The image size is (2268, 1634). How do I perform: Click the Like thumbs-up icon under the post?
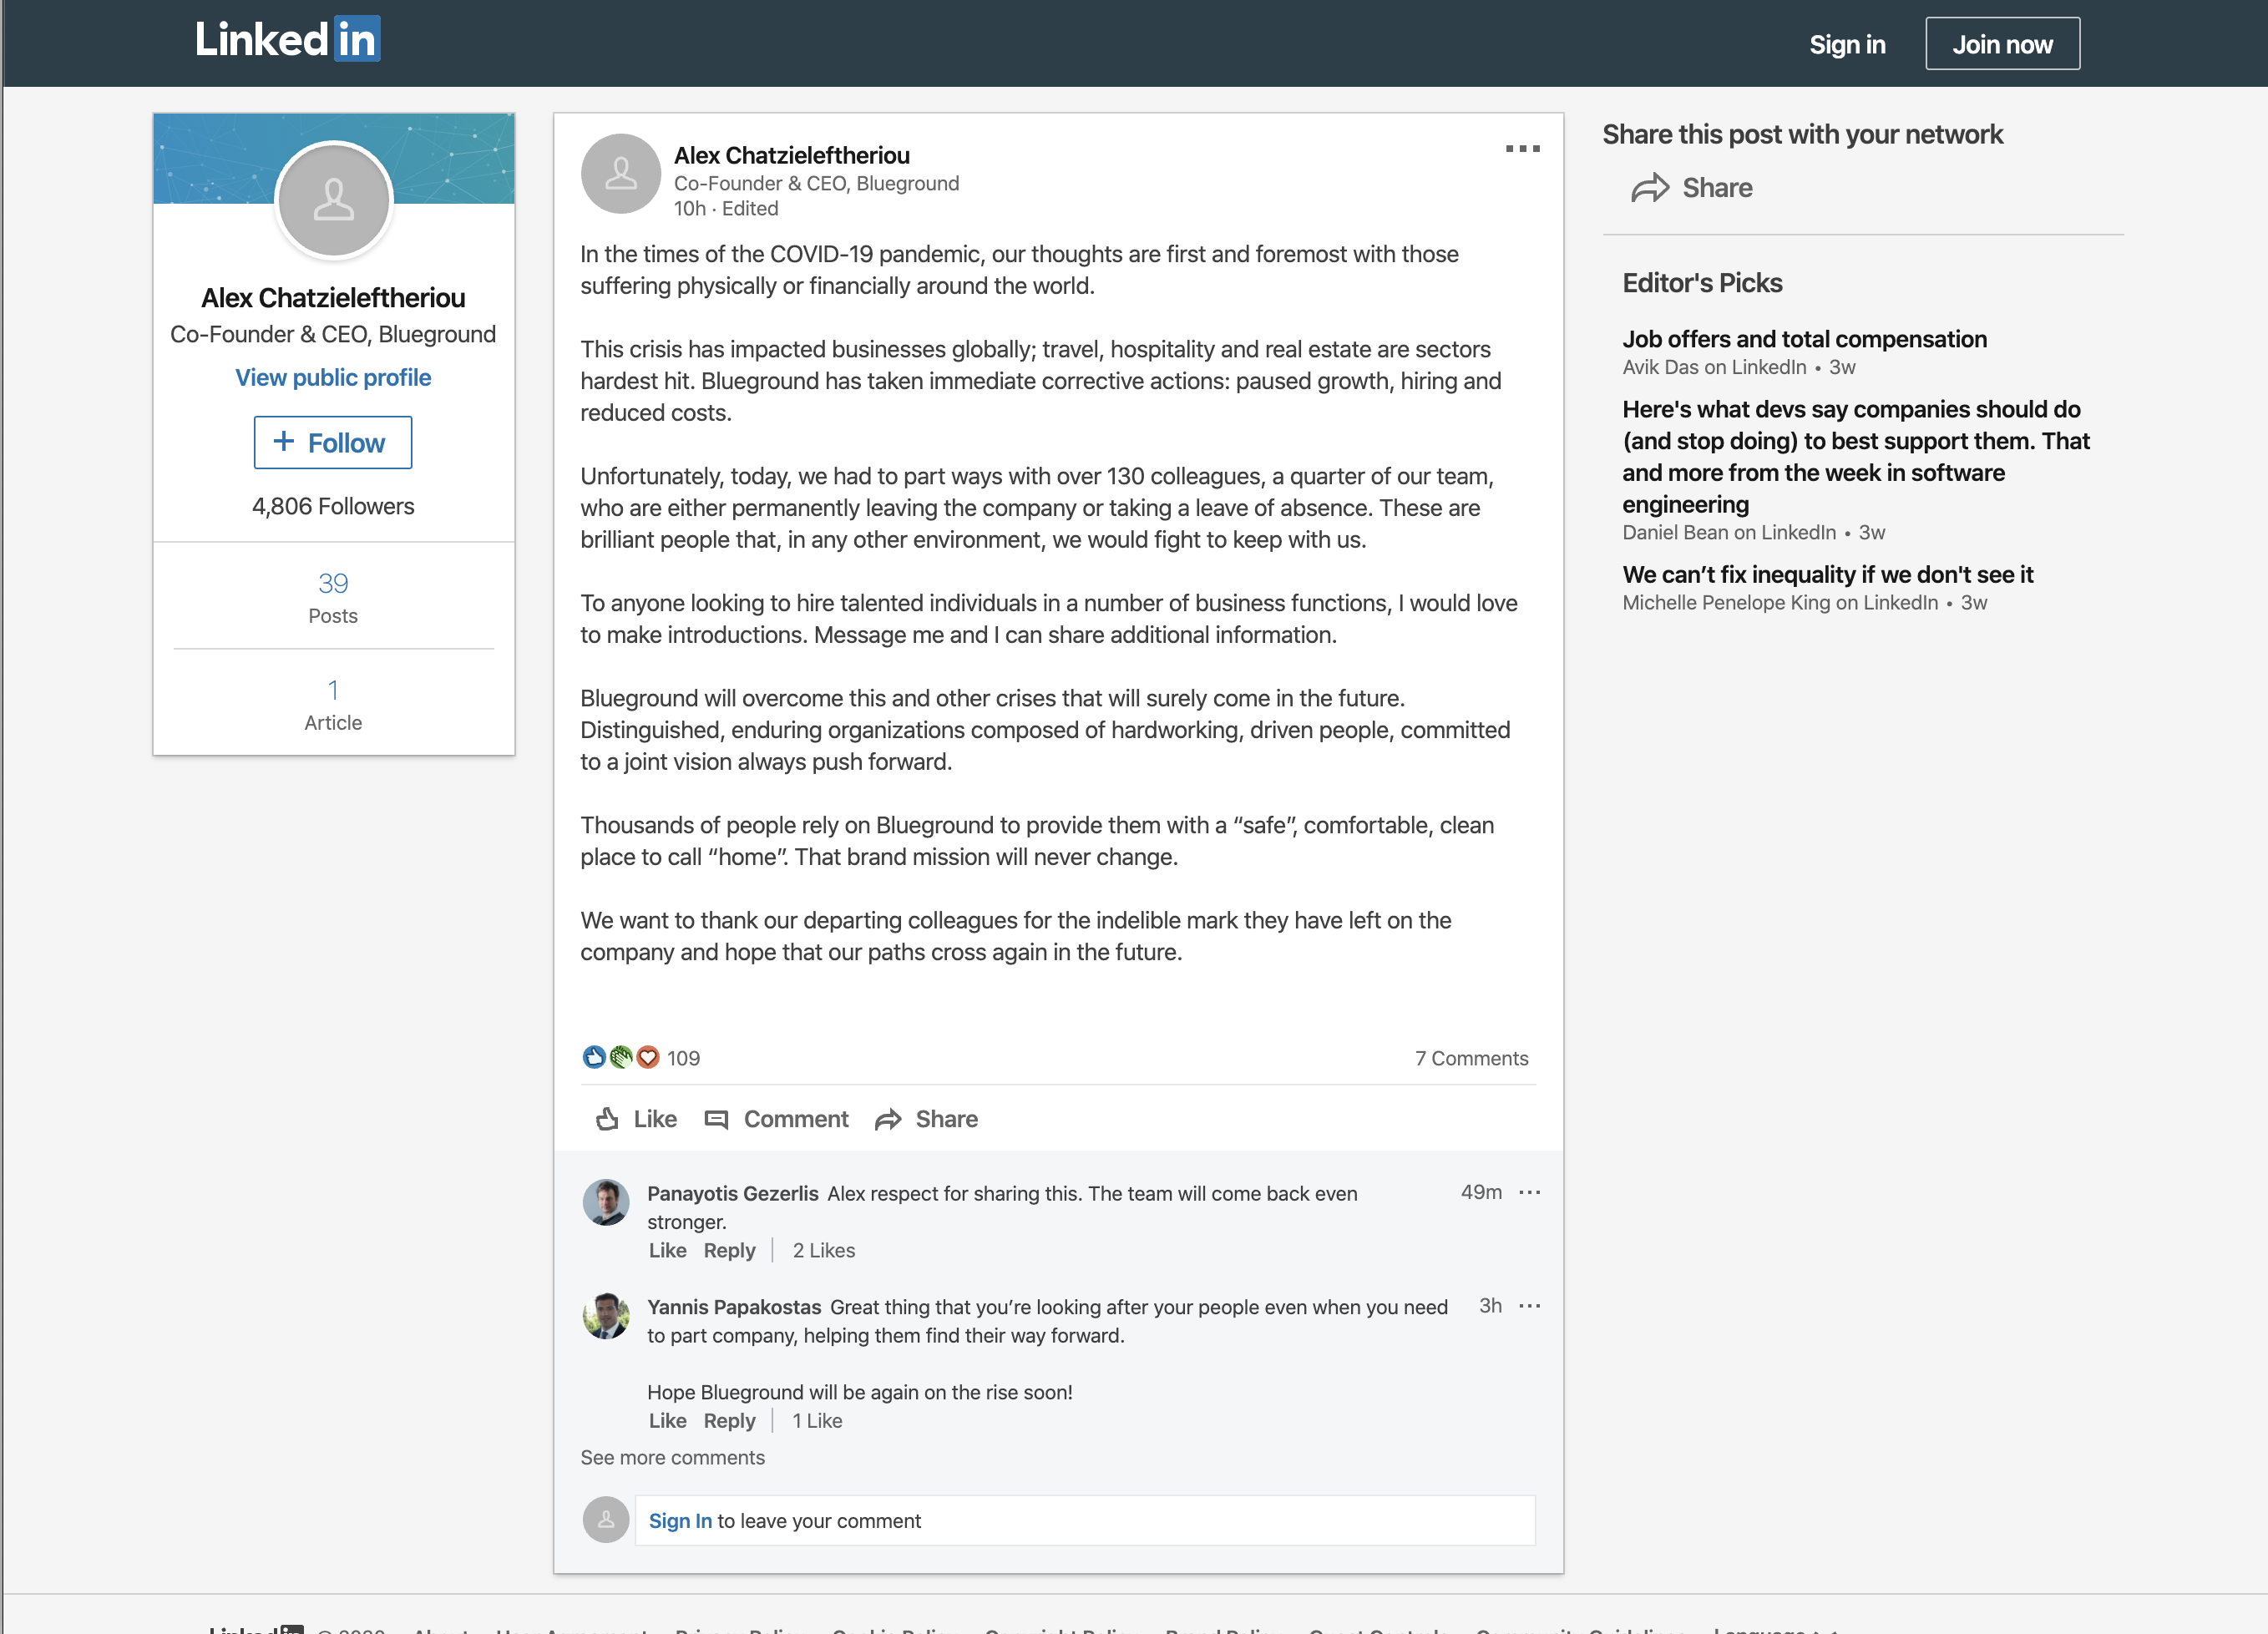(x=607, y=1119)
